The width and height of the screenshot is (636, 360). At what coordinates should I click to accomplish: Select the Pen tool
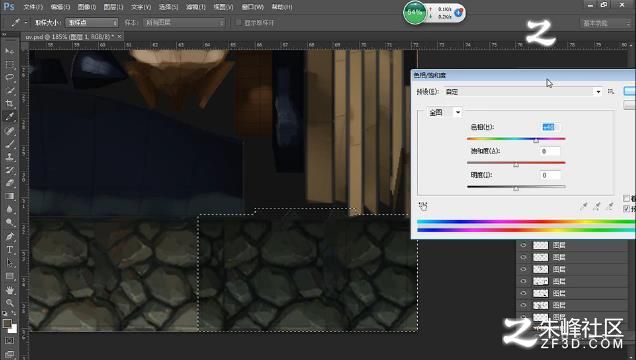tap(9, 236)
